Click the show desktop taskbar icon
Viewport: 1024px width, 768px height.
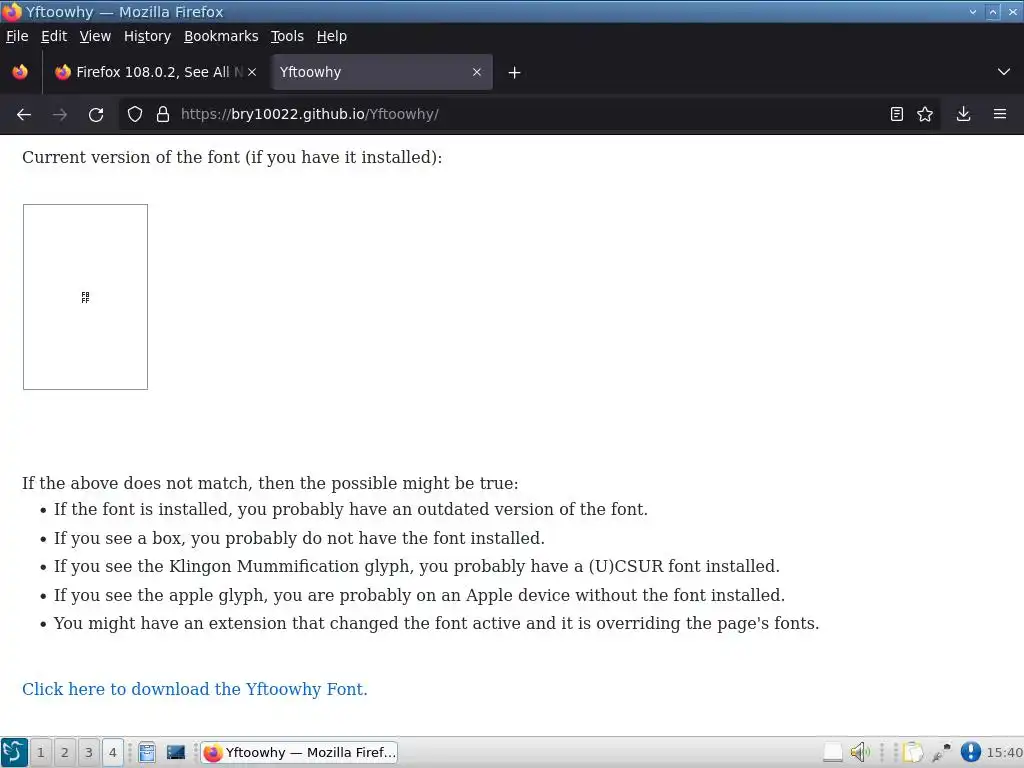176,752
